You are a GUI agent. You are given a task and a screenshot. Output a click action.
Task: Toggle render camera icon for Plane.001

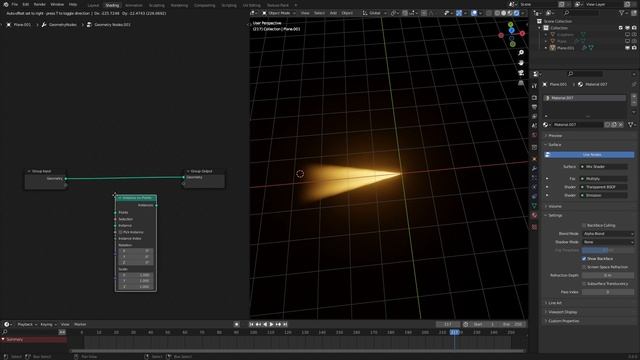tap(634, 48)
